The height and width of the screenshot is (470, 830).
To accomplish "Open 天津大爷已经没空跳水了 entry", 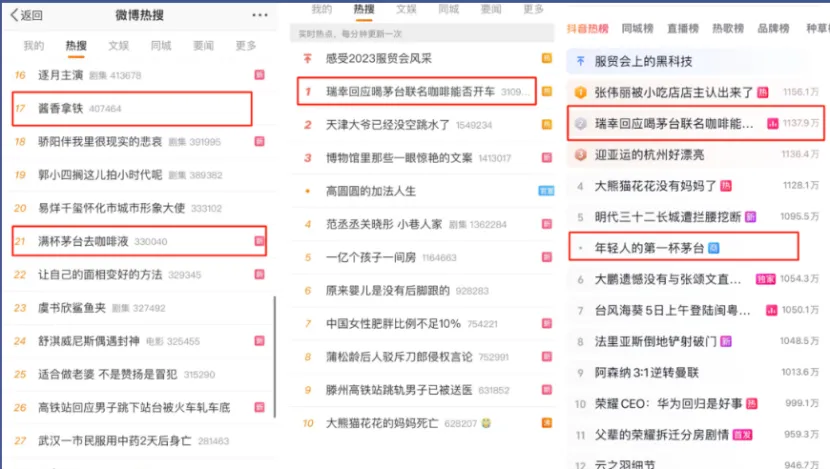I will point(380,125).
